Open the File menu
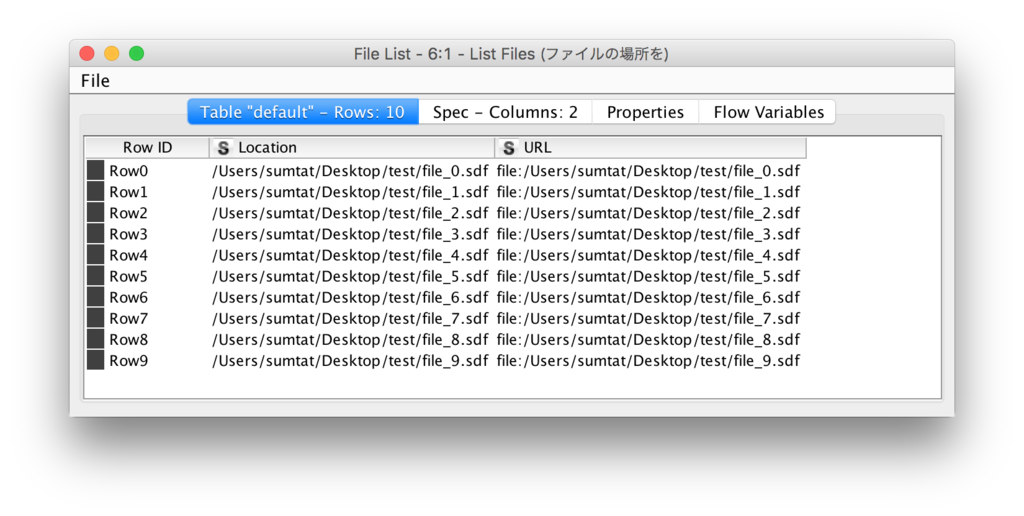This screenshot has width=1024, height=516. (95, 81)
